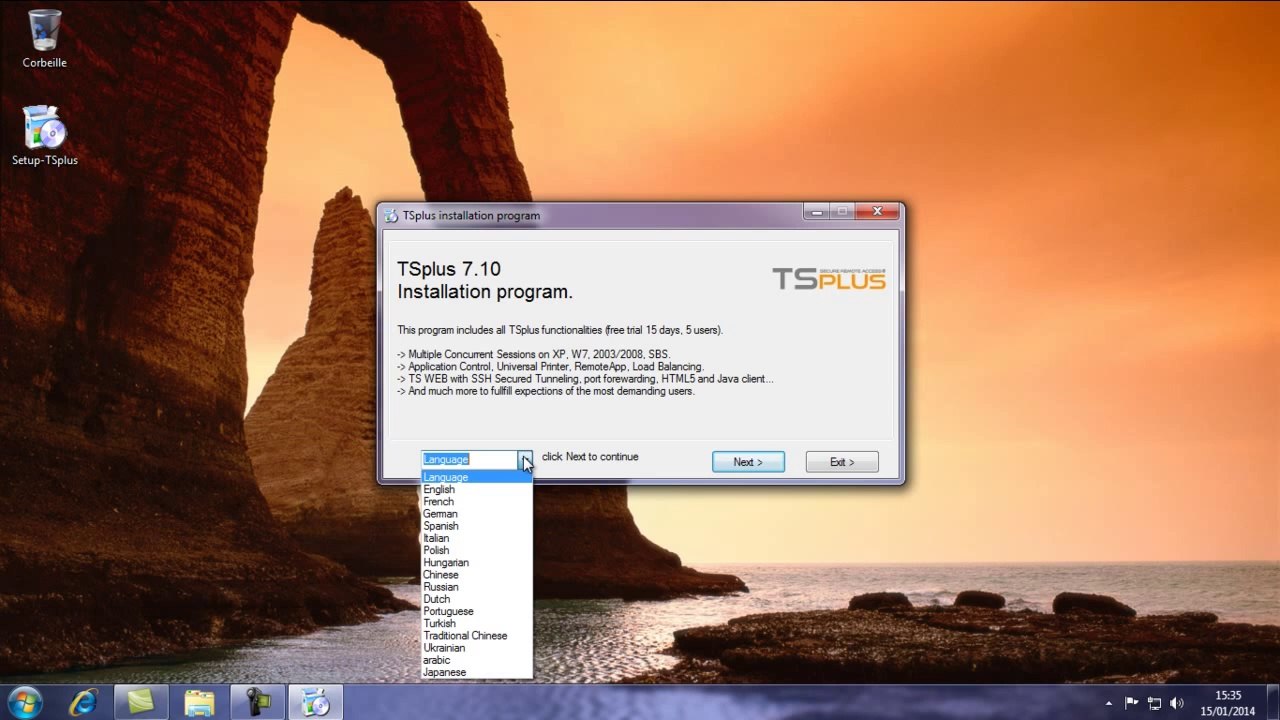Screen dimensions: 1280x720
Task: Select Portuguese from the language list
Action: click(x=476, y=611)
